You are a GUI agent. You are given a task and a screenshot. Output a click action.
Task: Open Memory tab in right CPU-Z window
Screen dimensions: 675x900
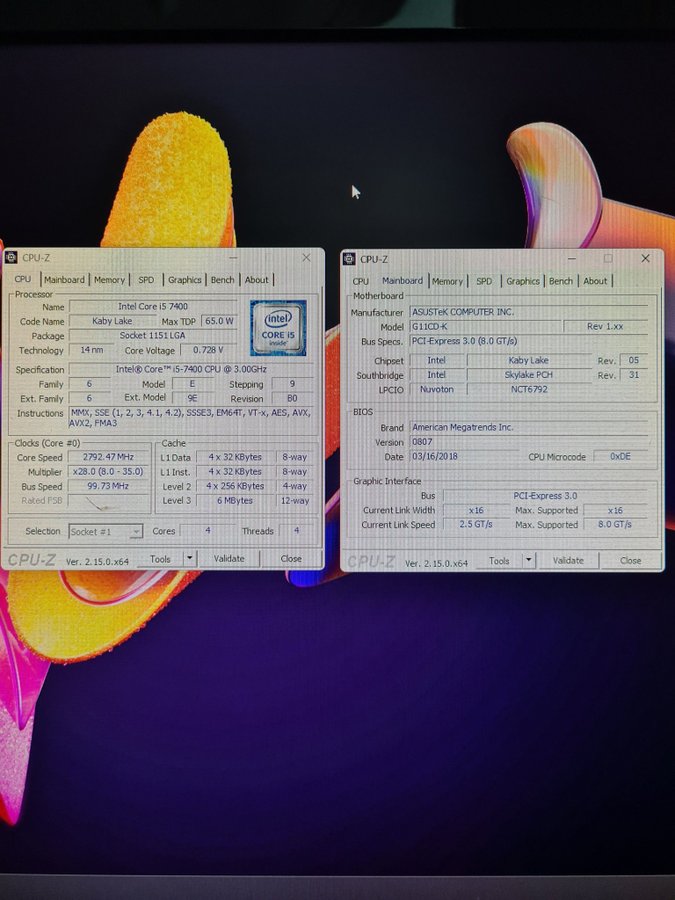click(447, 281)
